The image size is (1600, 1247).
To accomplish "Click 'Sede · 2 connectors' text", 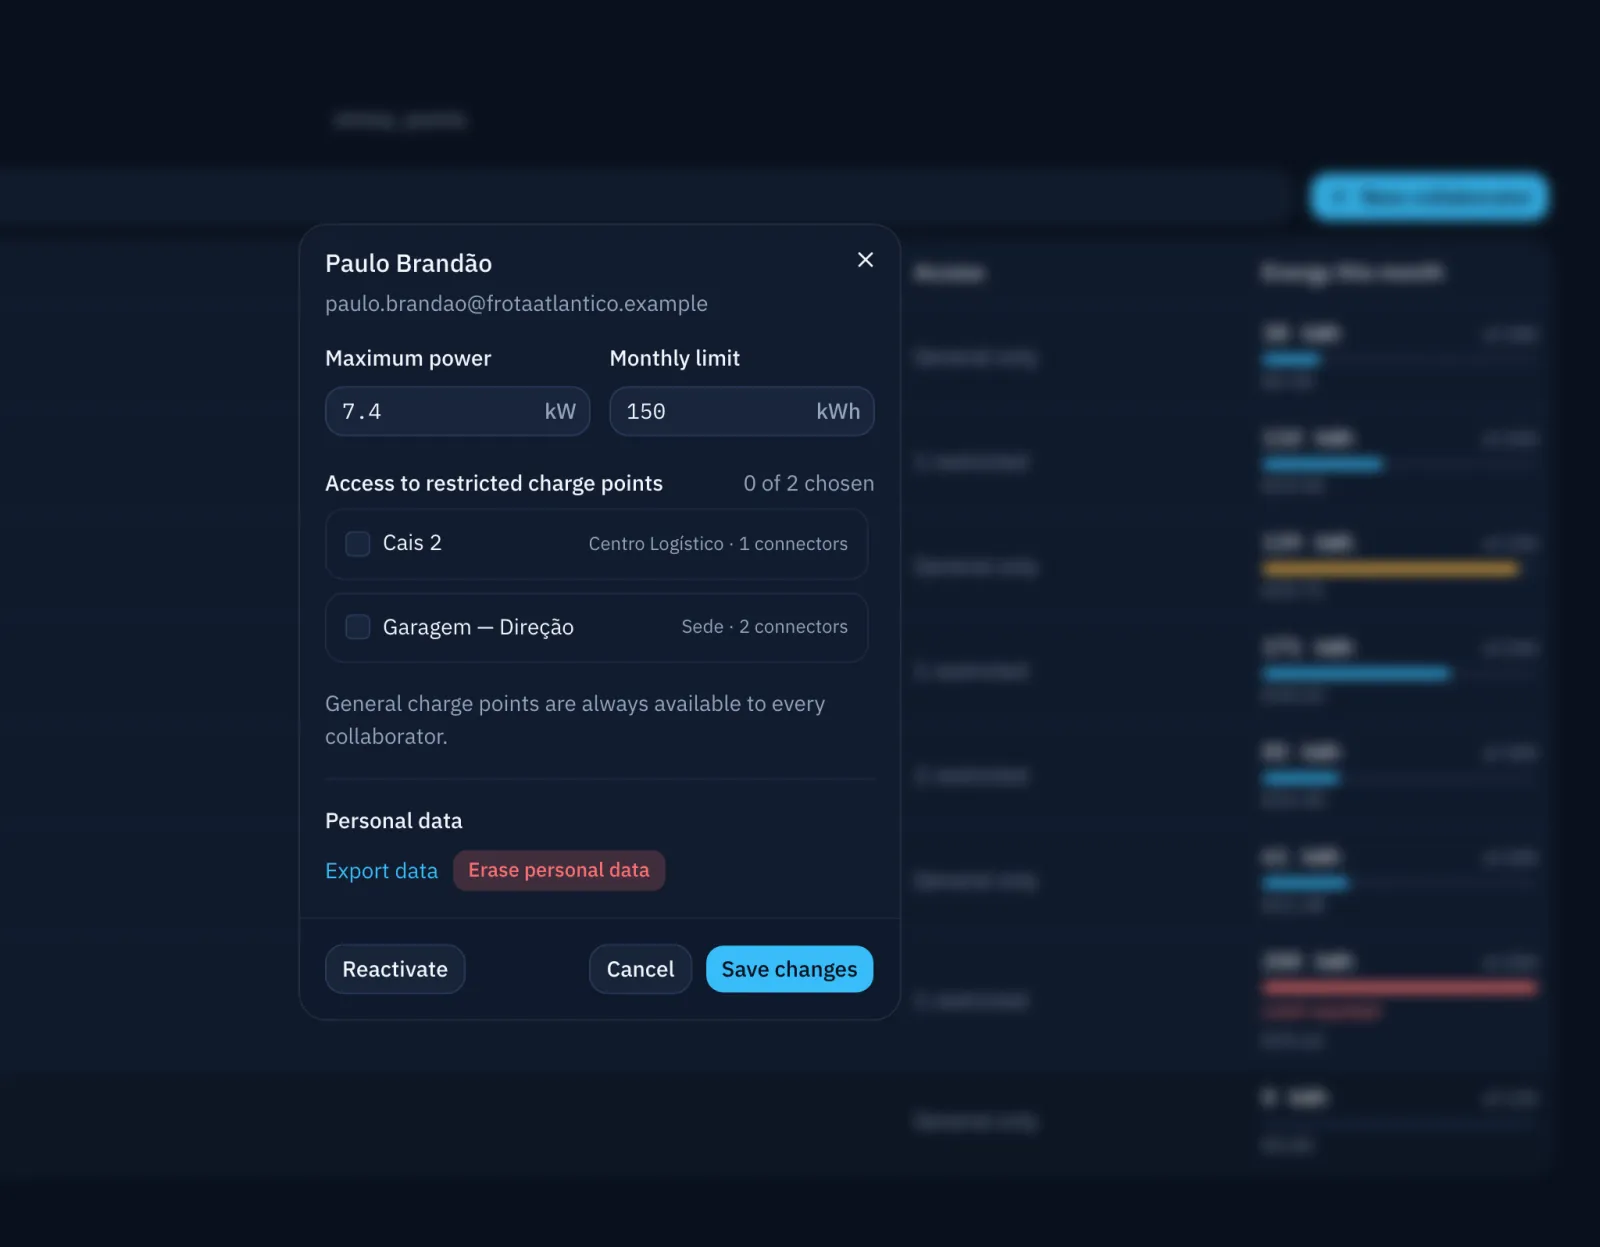I will tap(765, 627).
